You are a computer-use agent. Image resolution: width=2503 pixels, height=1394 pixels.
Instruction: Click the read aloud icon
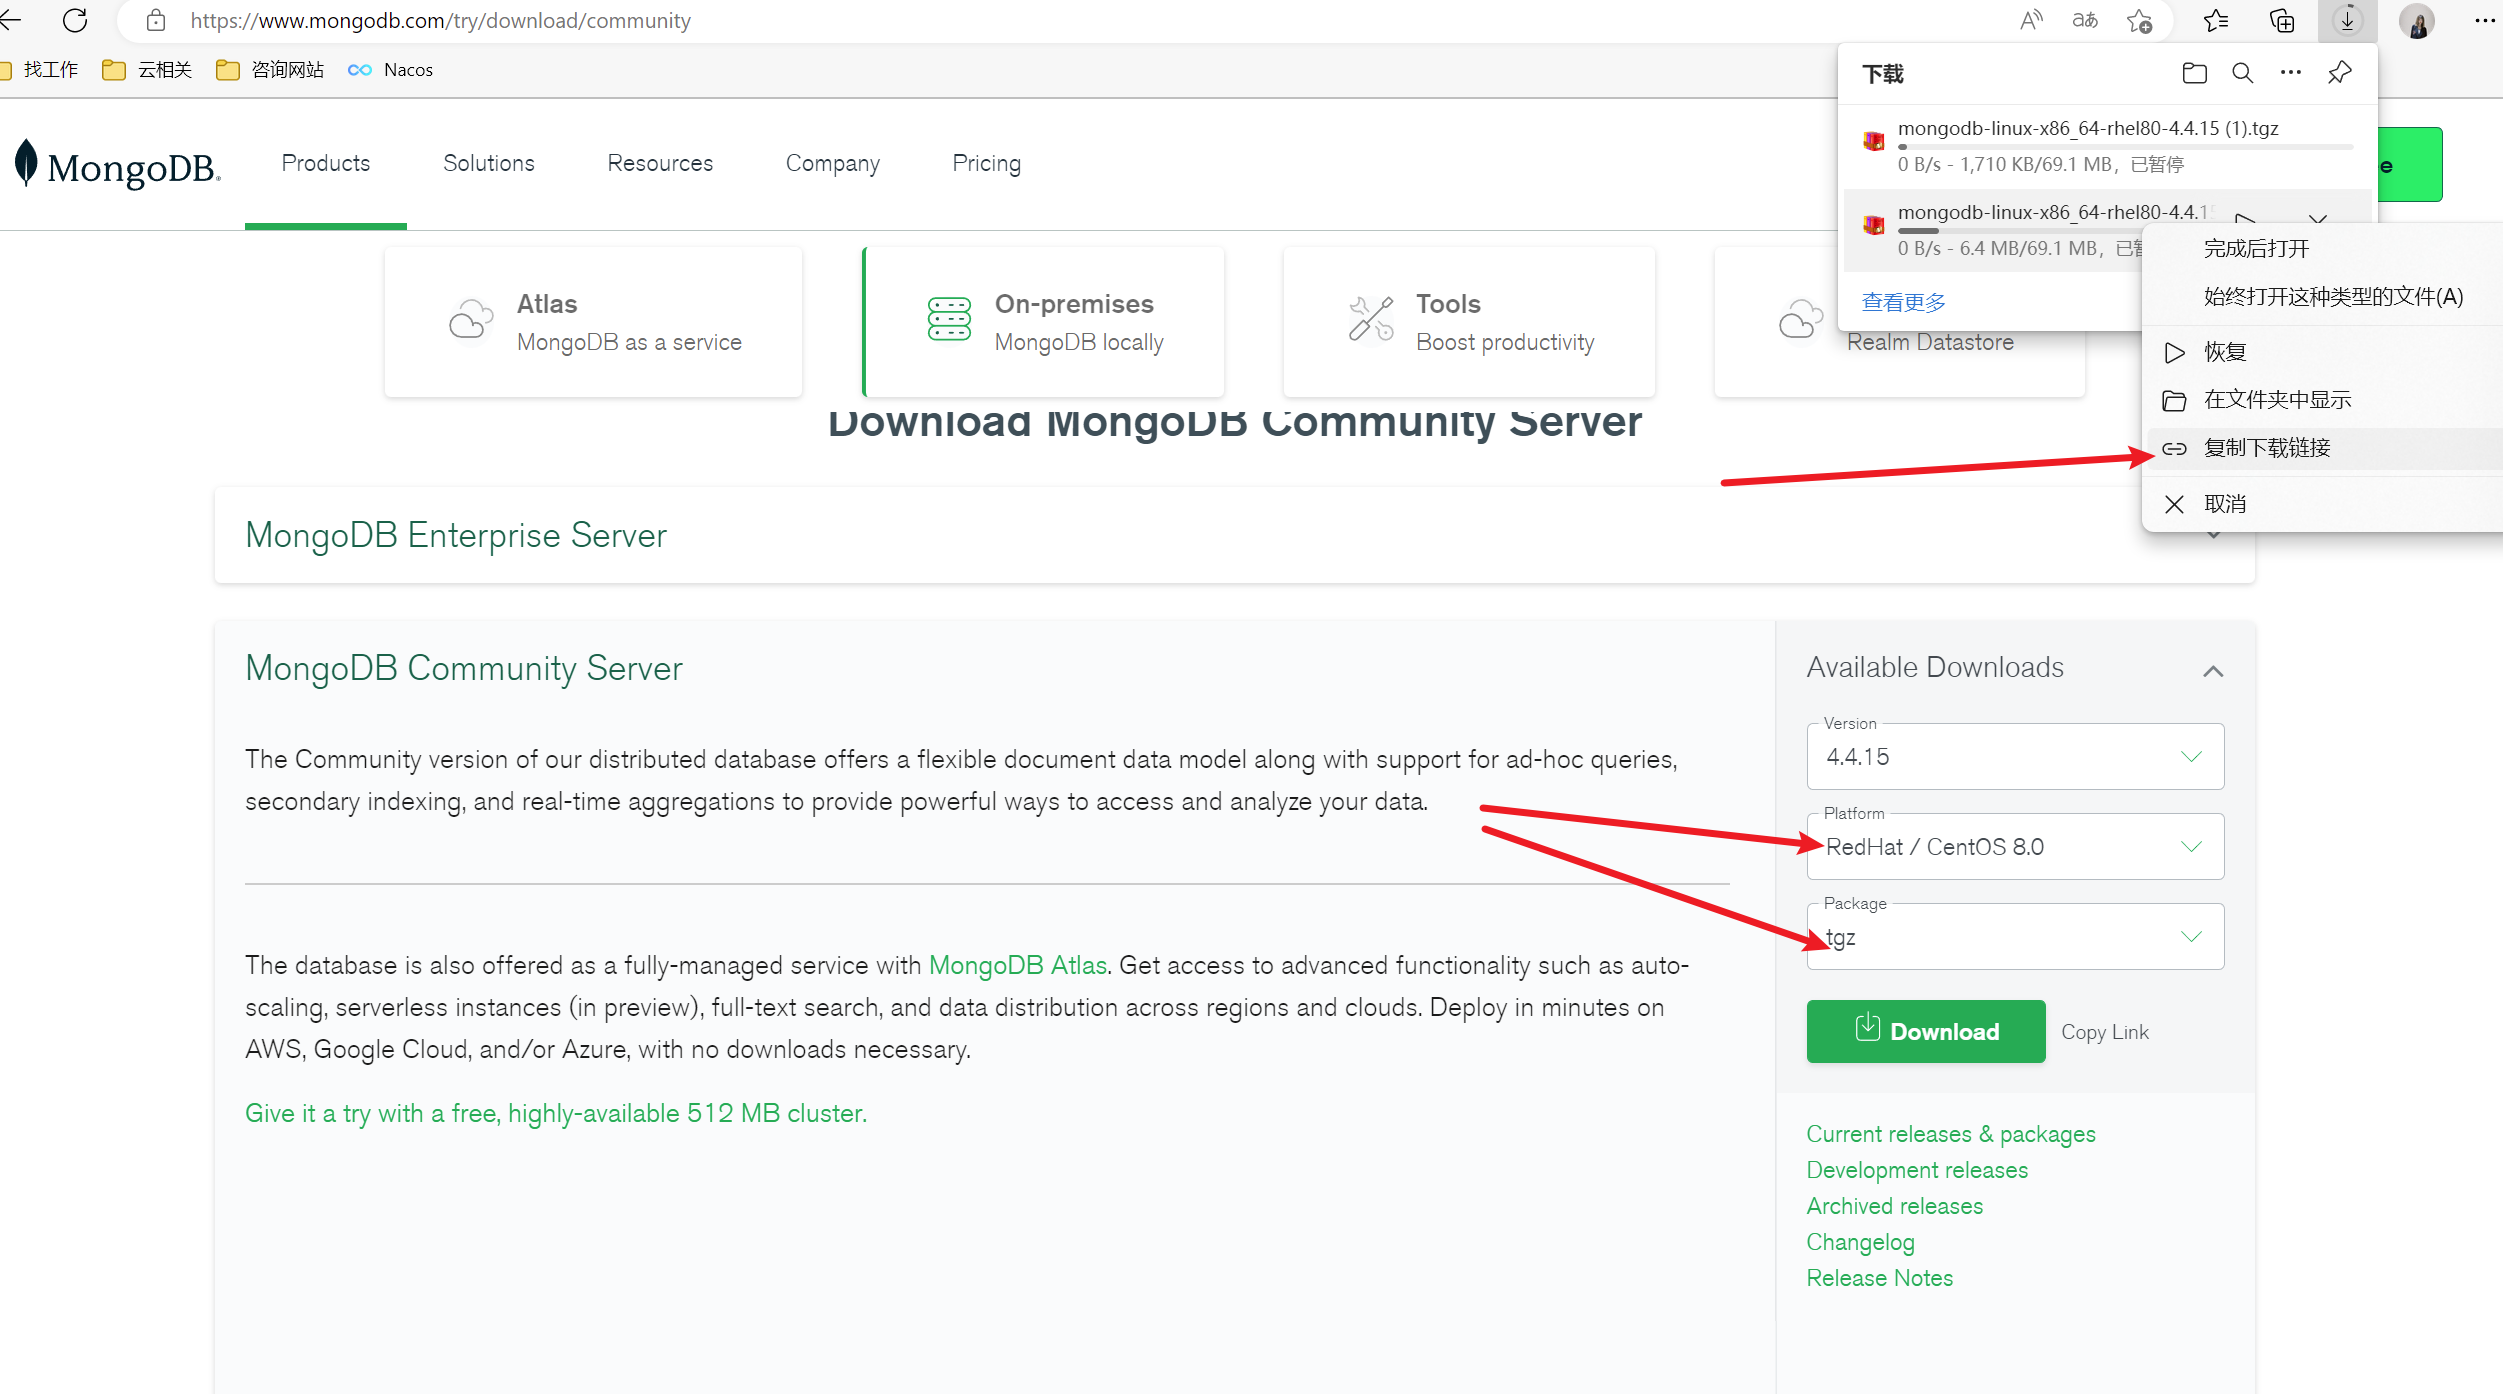[x=2031, y=20]
